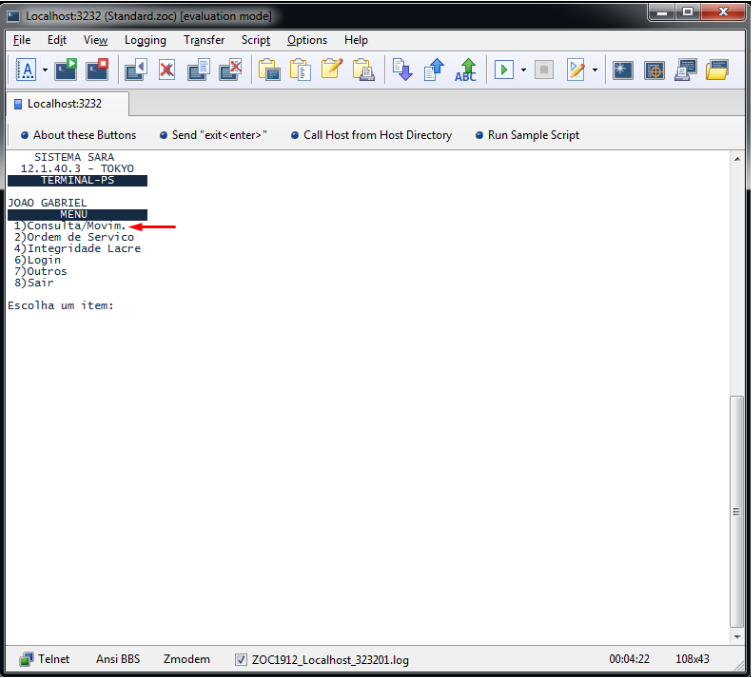Click the clipboard with text lines icon
The width and height of the screenshot is (752, 678).
(x=301, y=70)
